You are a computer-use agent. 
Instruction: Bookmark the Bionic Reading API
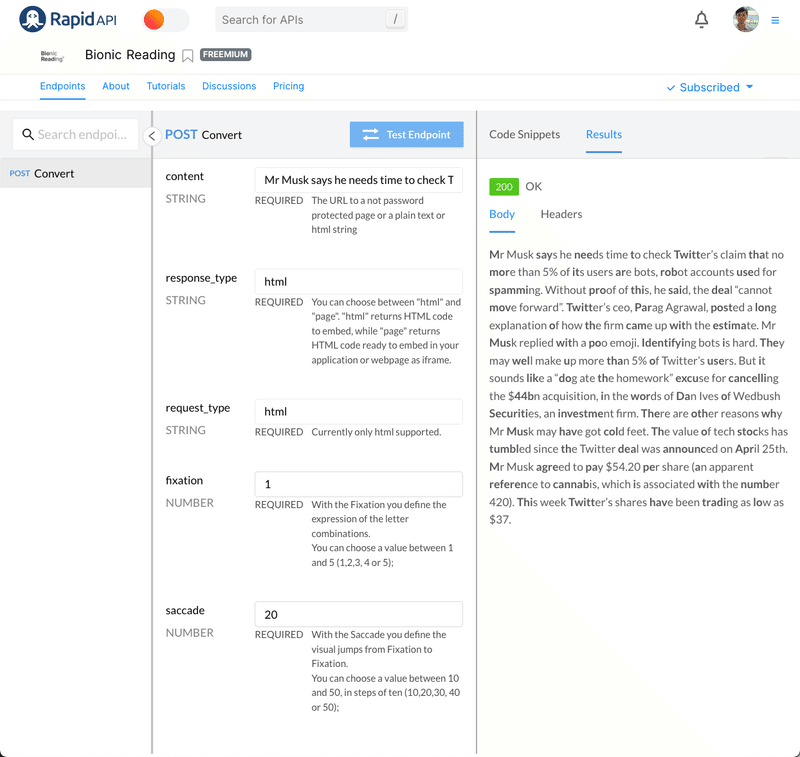tap(188, 56)
